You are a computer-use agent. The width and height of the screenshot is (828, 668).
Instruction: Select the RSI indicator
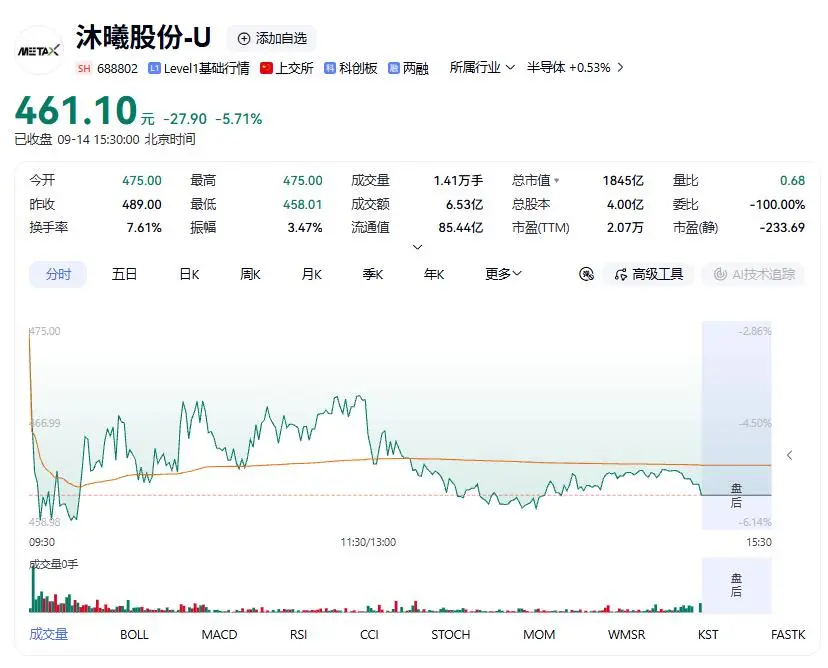click(298, 635)
